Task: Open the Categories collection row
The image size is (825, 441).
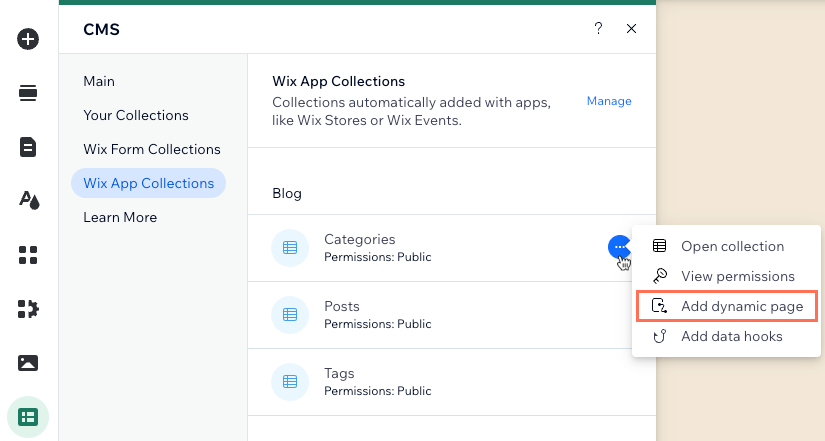Action: 451,248
